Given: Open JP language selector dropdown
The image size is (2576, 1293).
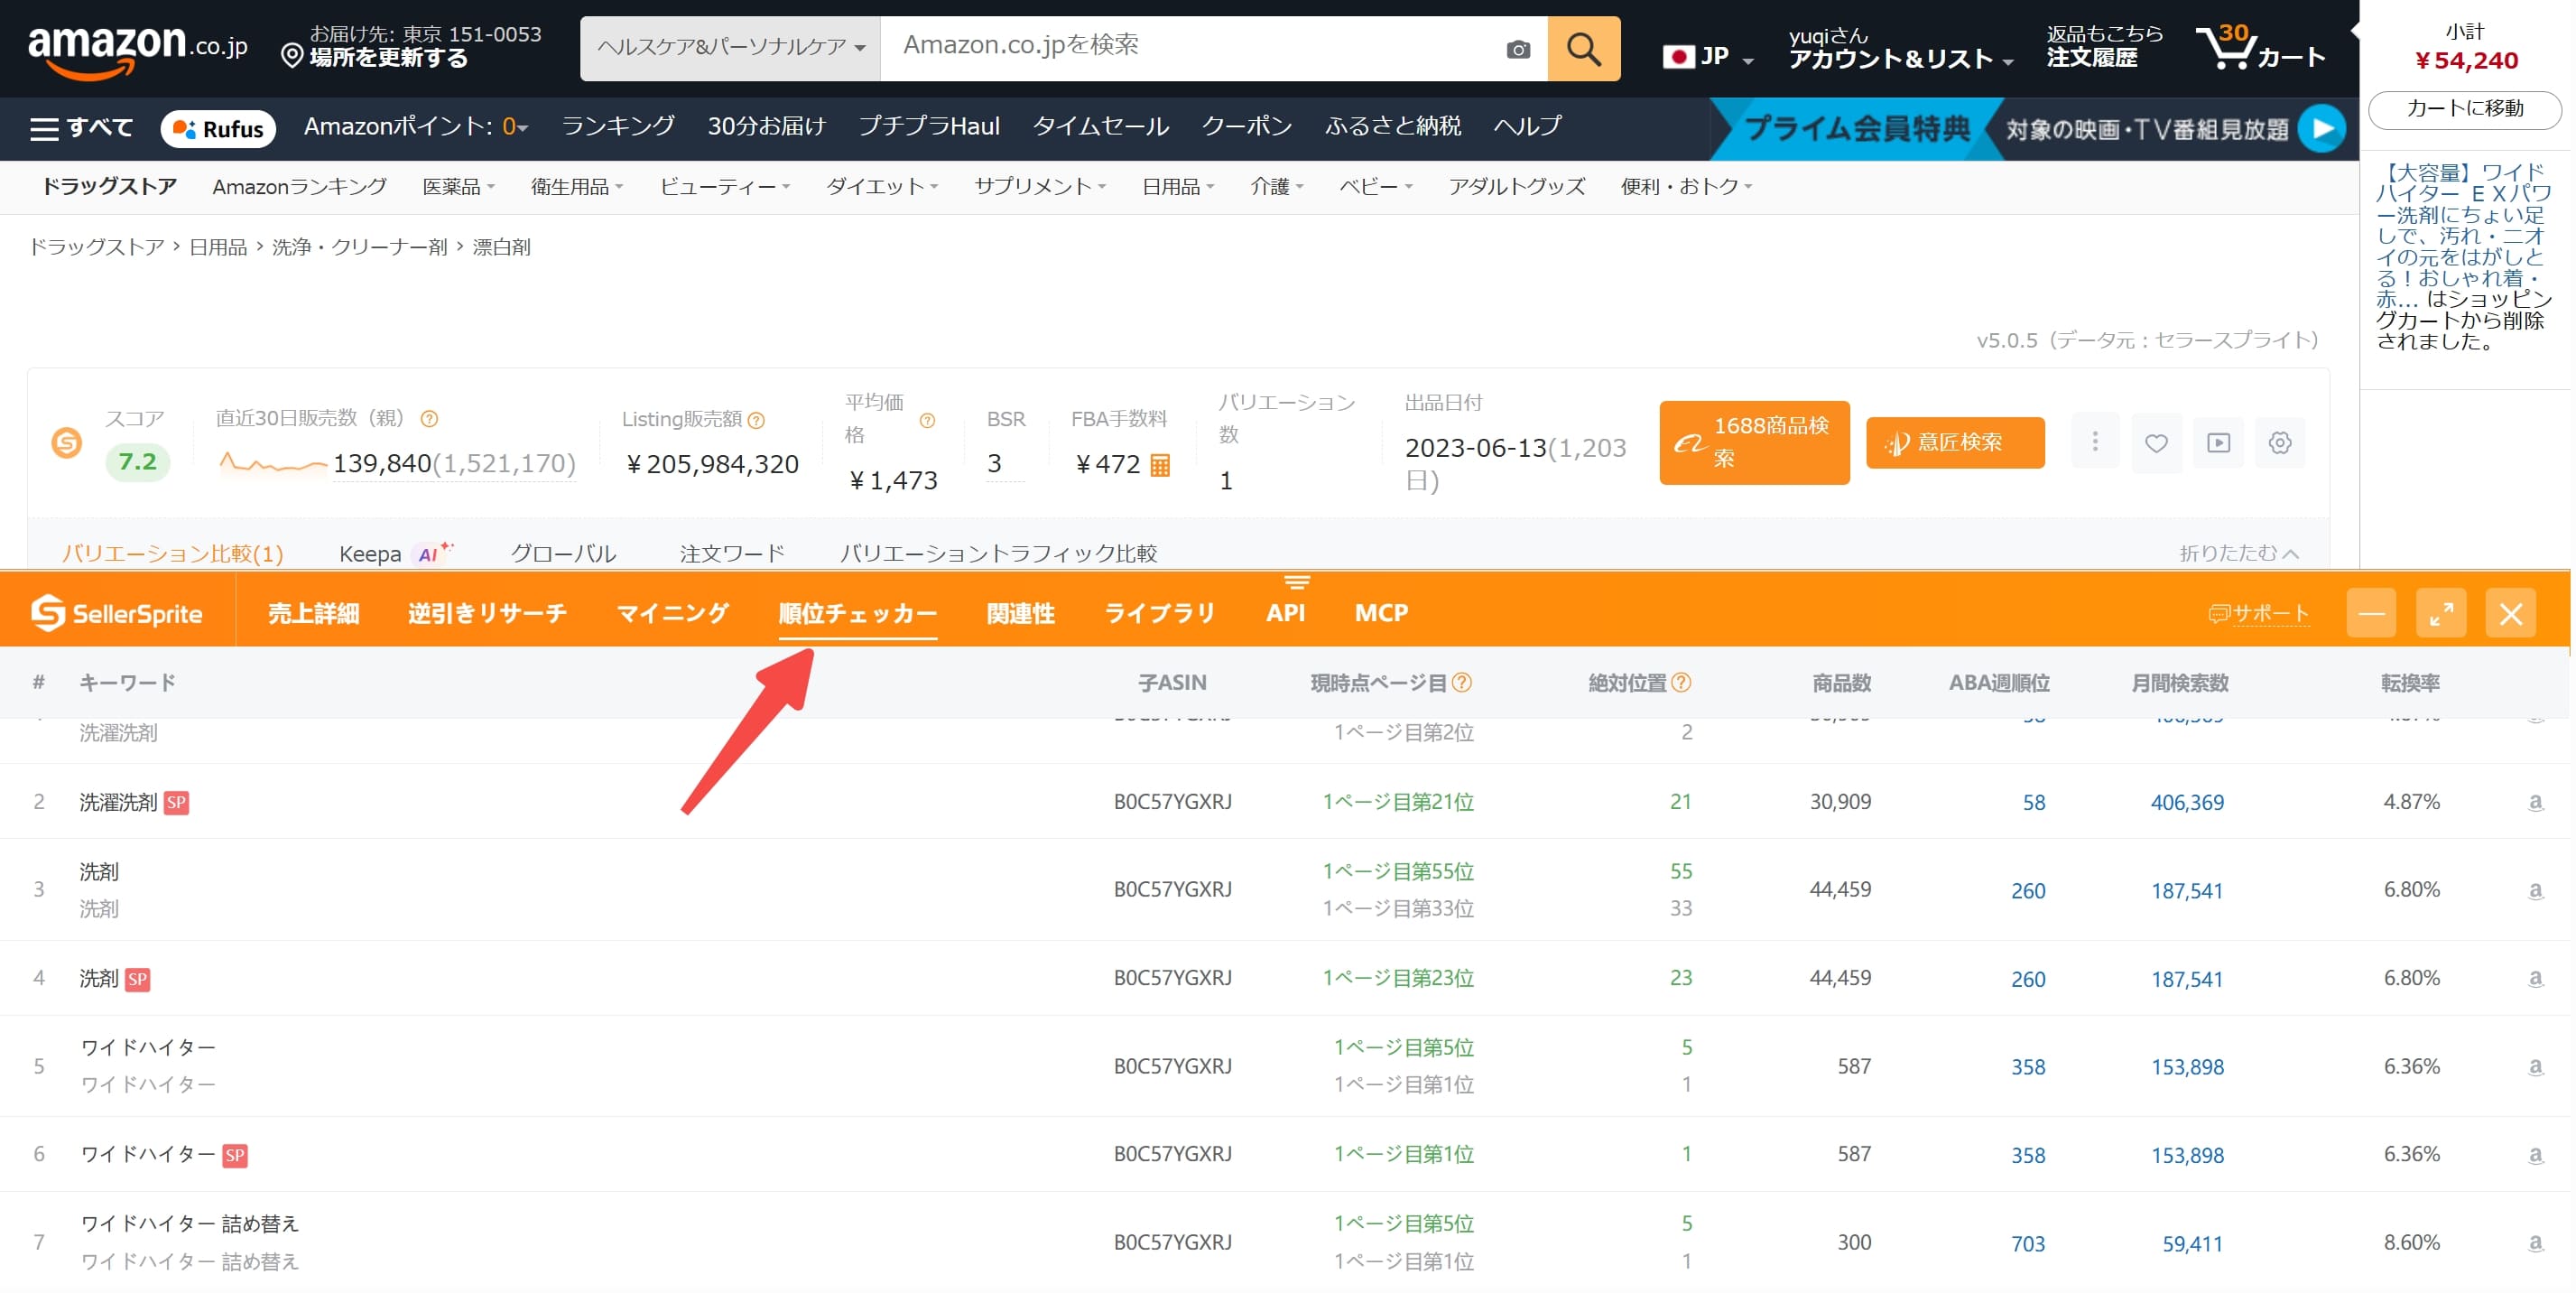Looking at the screenshot, I should [x=1709, y=55].
